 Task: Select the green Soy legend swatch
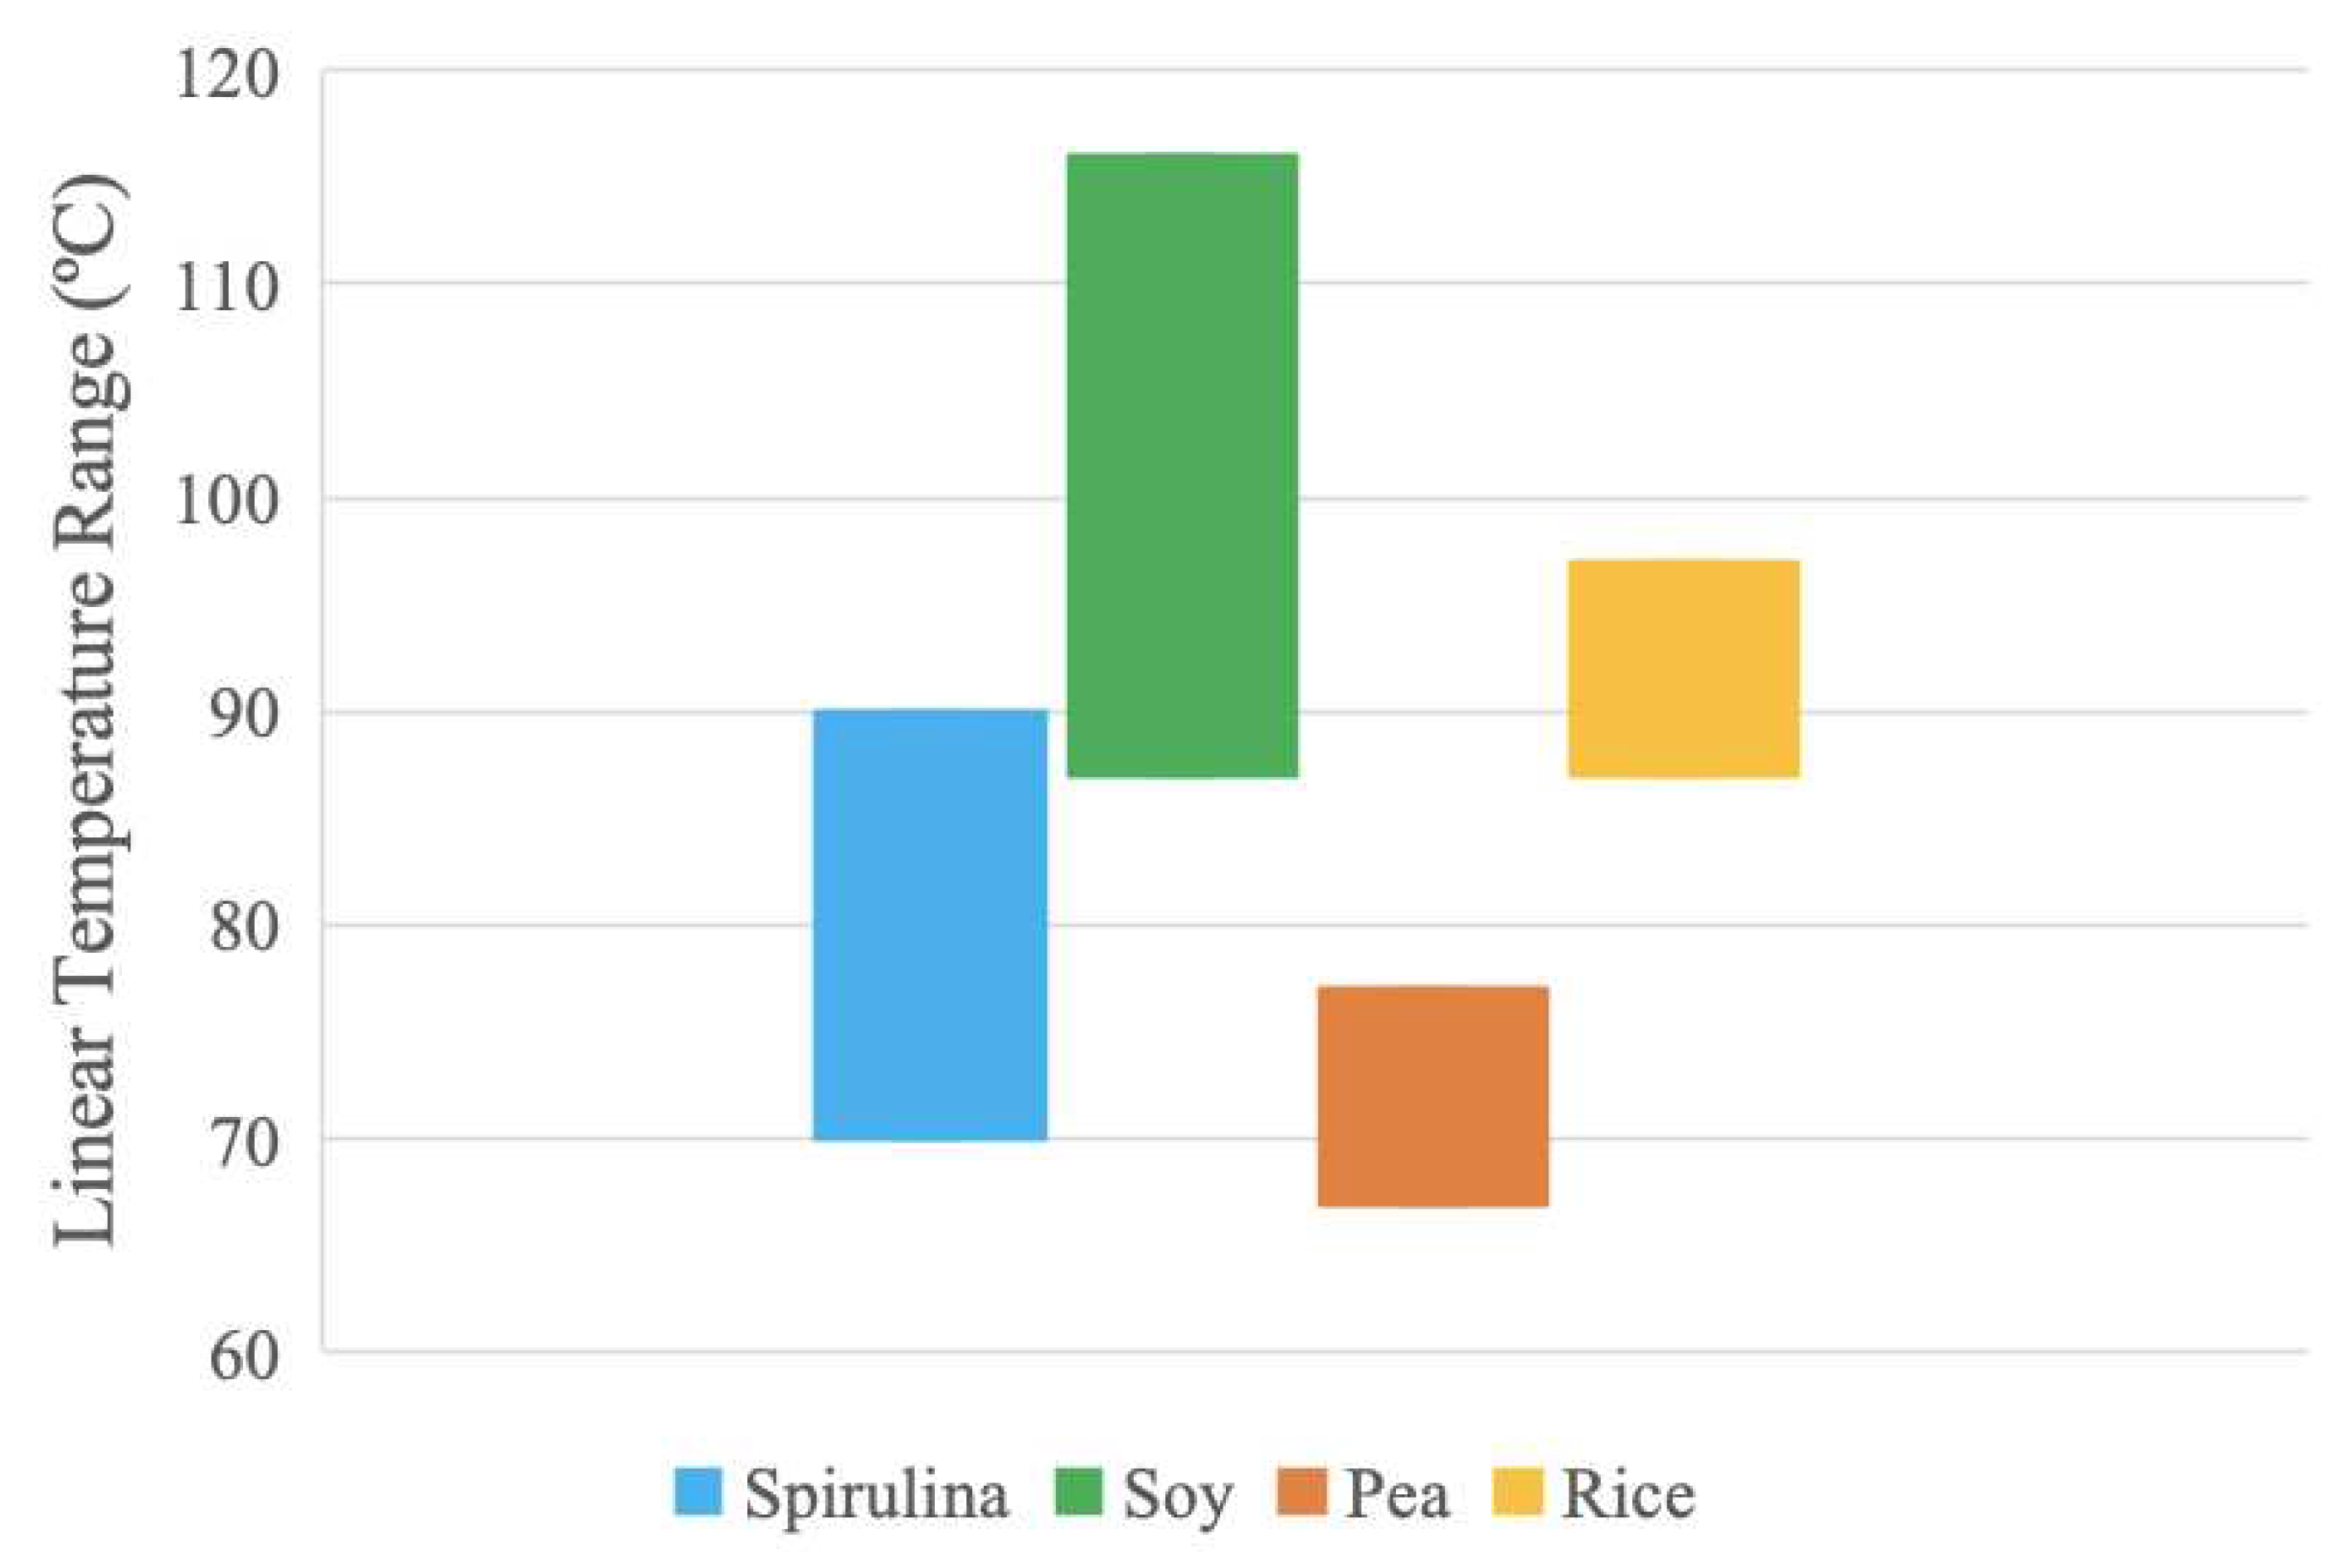[x=1079, y=1492]
